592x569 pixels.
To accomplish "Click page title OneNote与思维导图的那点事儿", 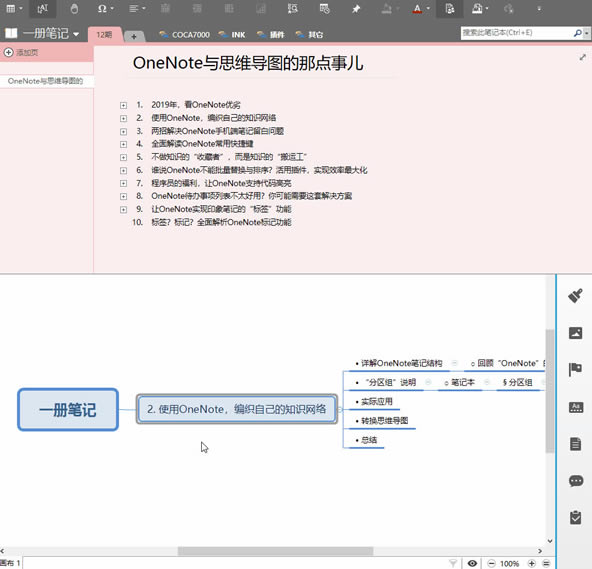I will tap(248, 63).
